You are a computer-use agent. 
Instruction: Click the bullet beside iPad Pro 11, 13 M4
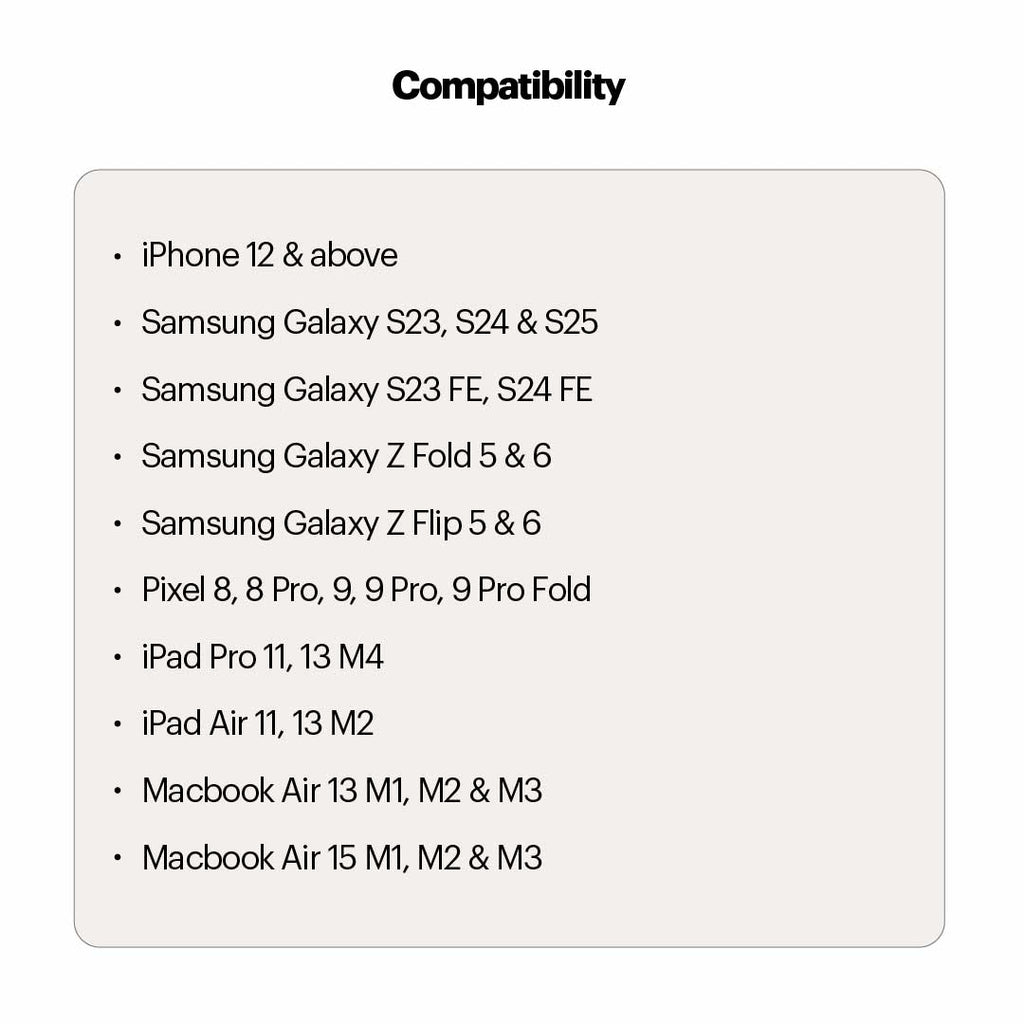118,658
